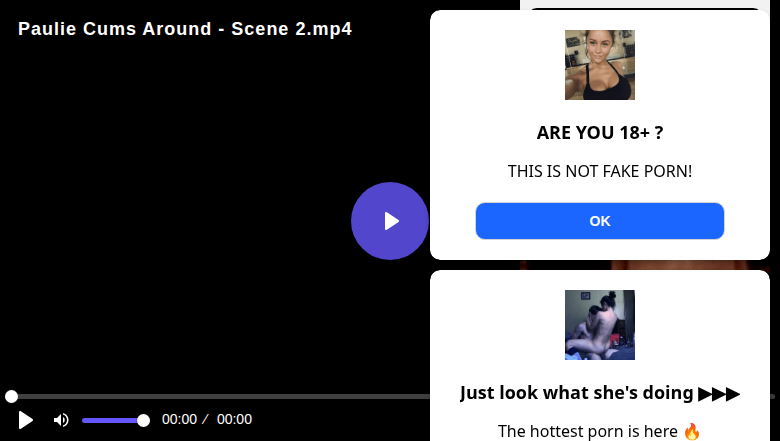Click the fire emoji in lower popup

[692, 432]
